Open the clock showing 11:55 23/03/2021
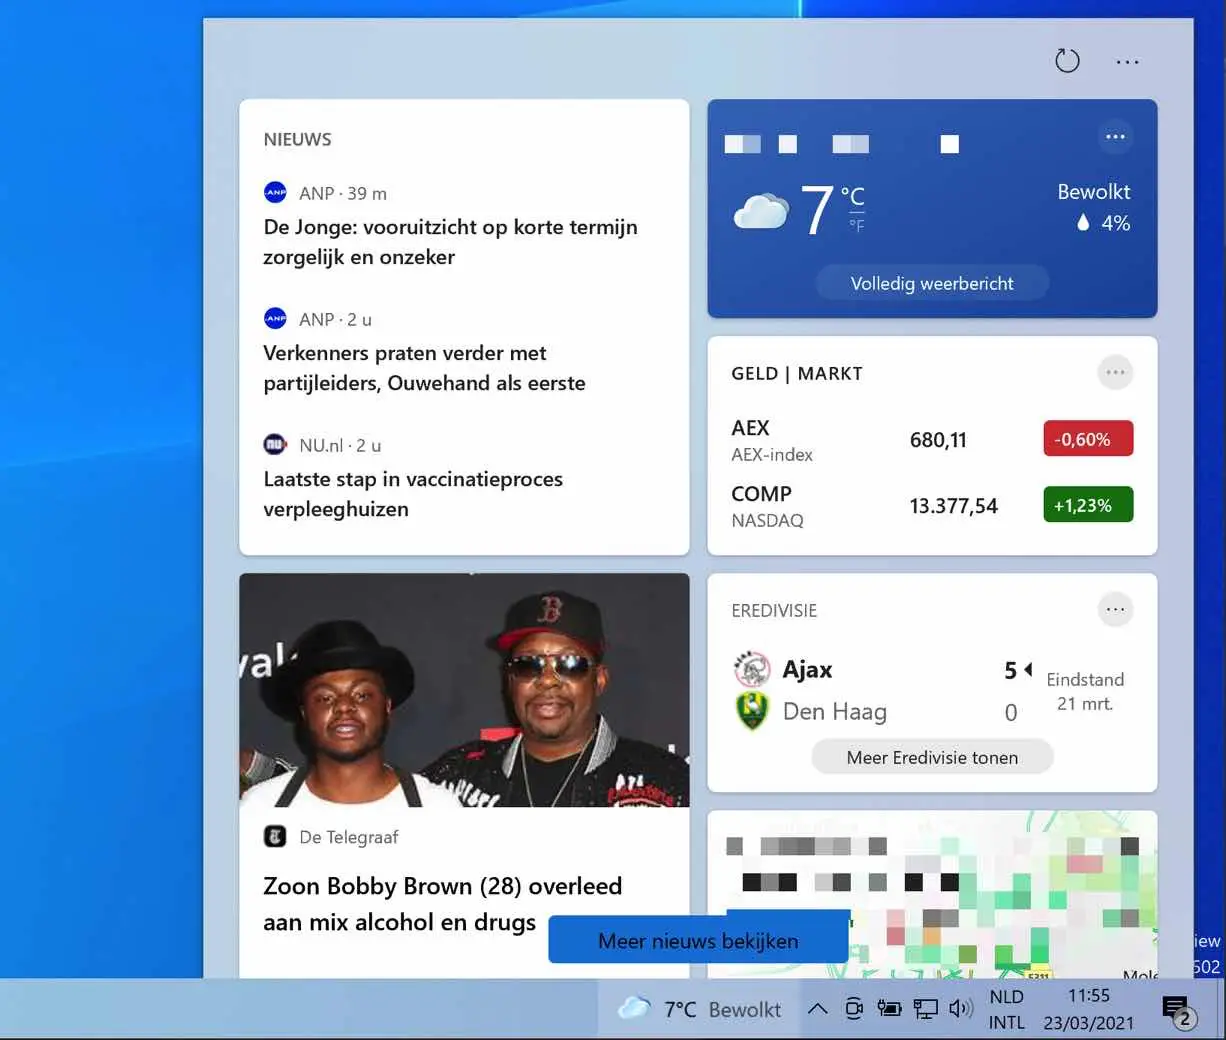Image resolution: width=1226 pixels, height=1040 pixels. click(x=1089, y=1009)
